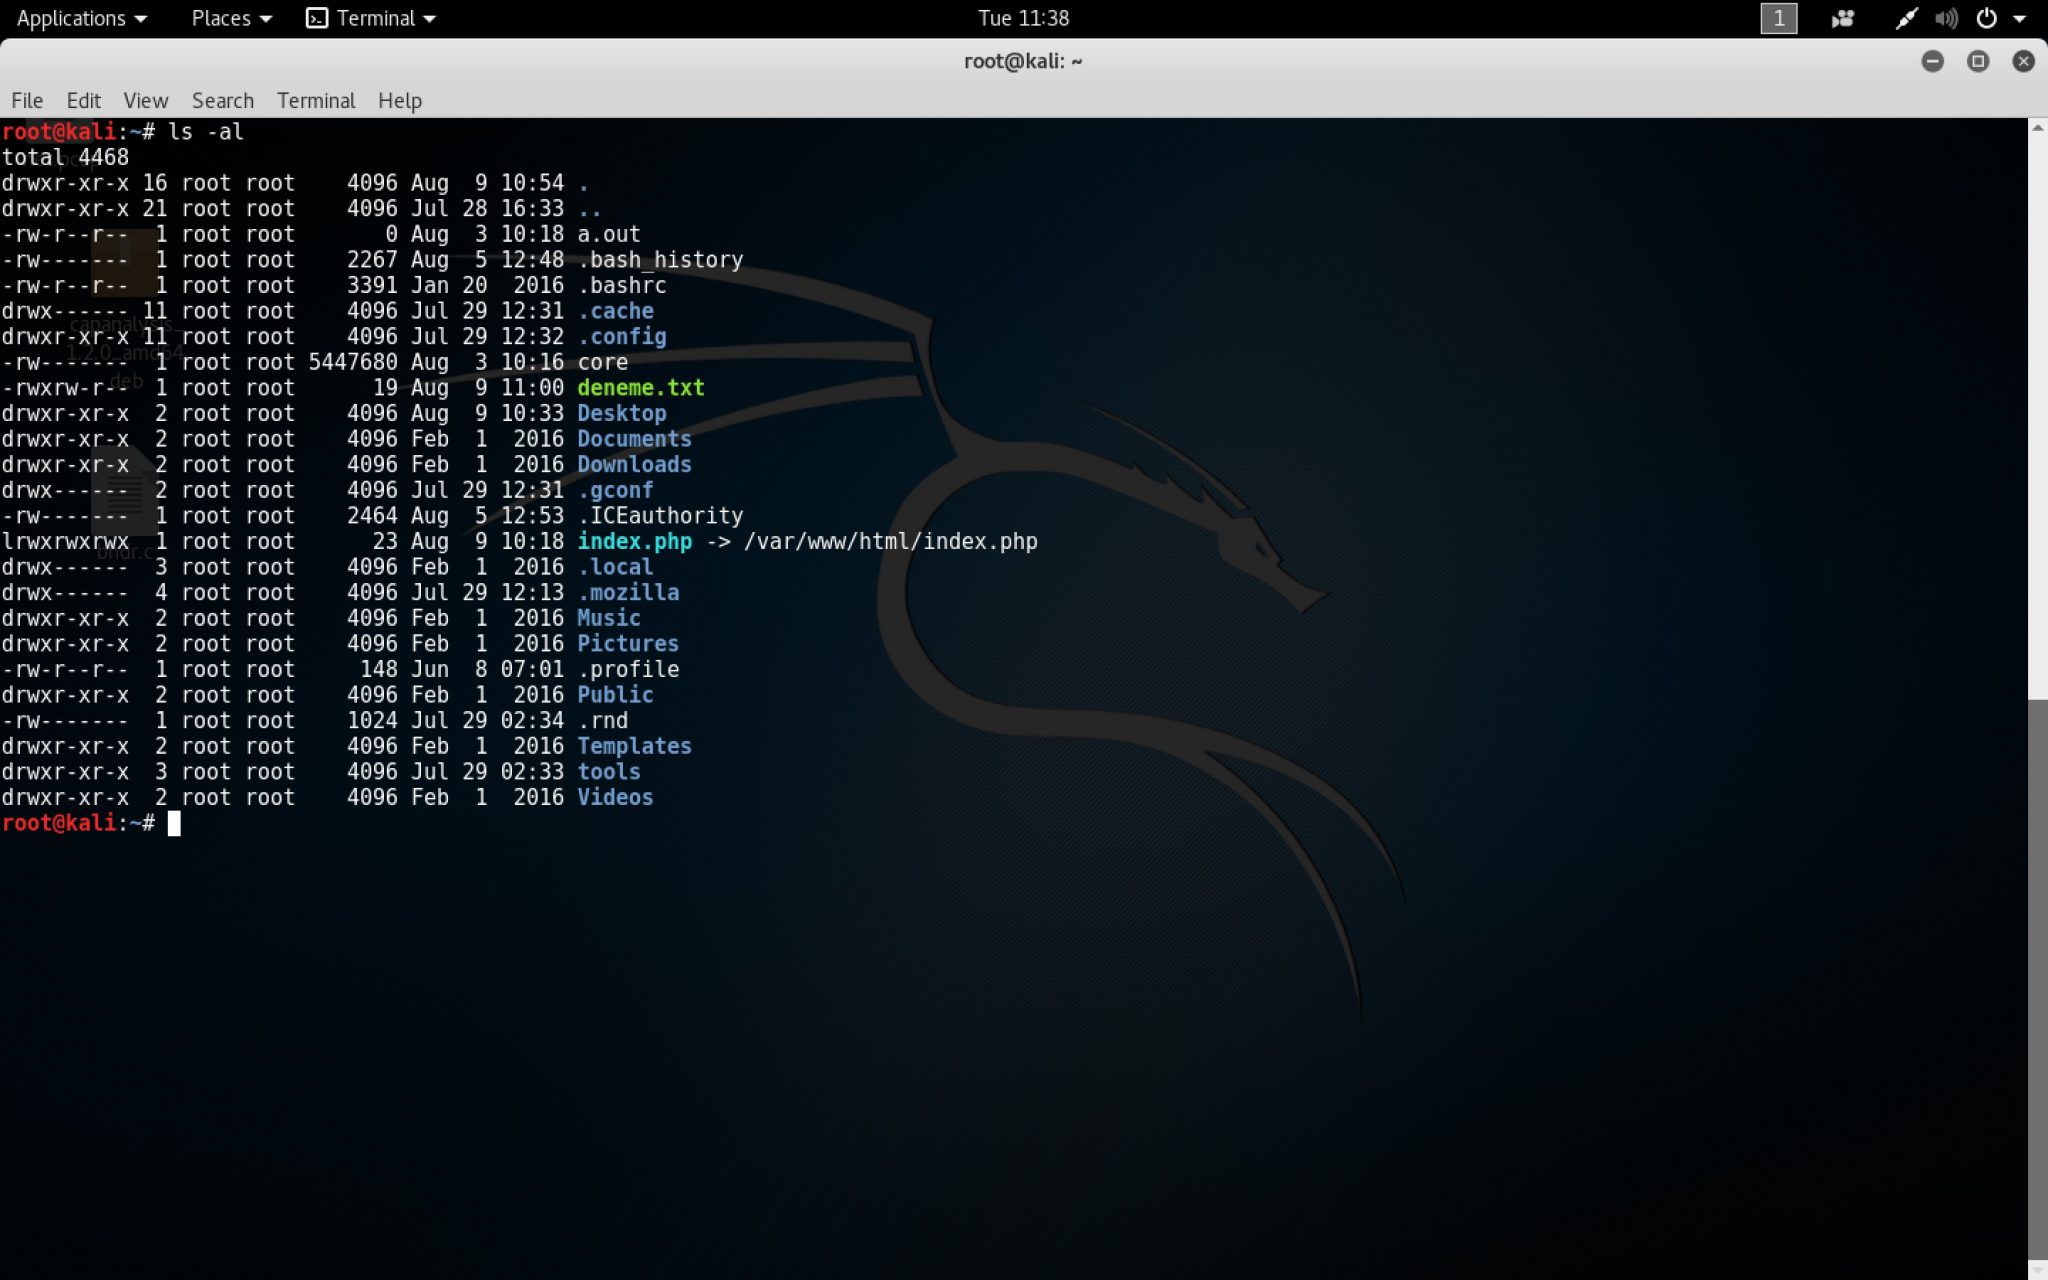Expand the Applications menu arrow
The height and width of the screenshot is (1280, 2048).
[141, 20]
